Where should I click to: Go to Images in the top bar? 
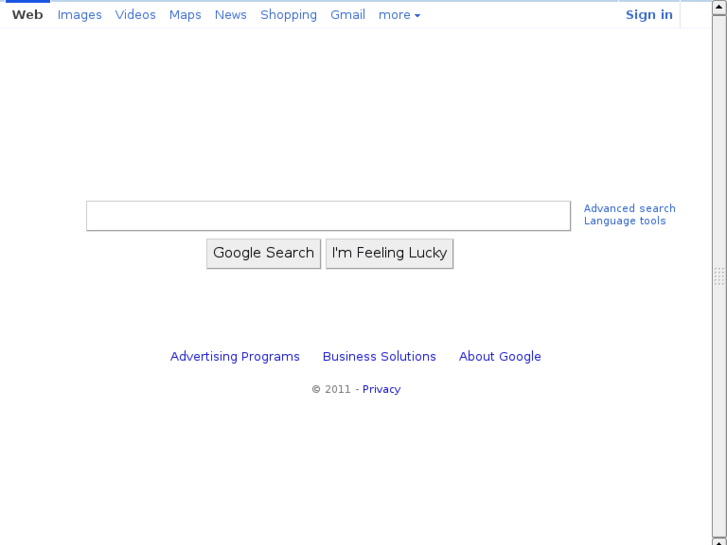(x=79, y=15)
